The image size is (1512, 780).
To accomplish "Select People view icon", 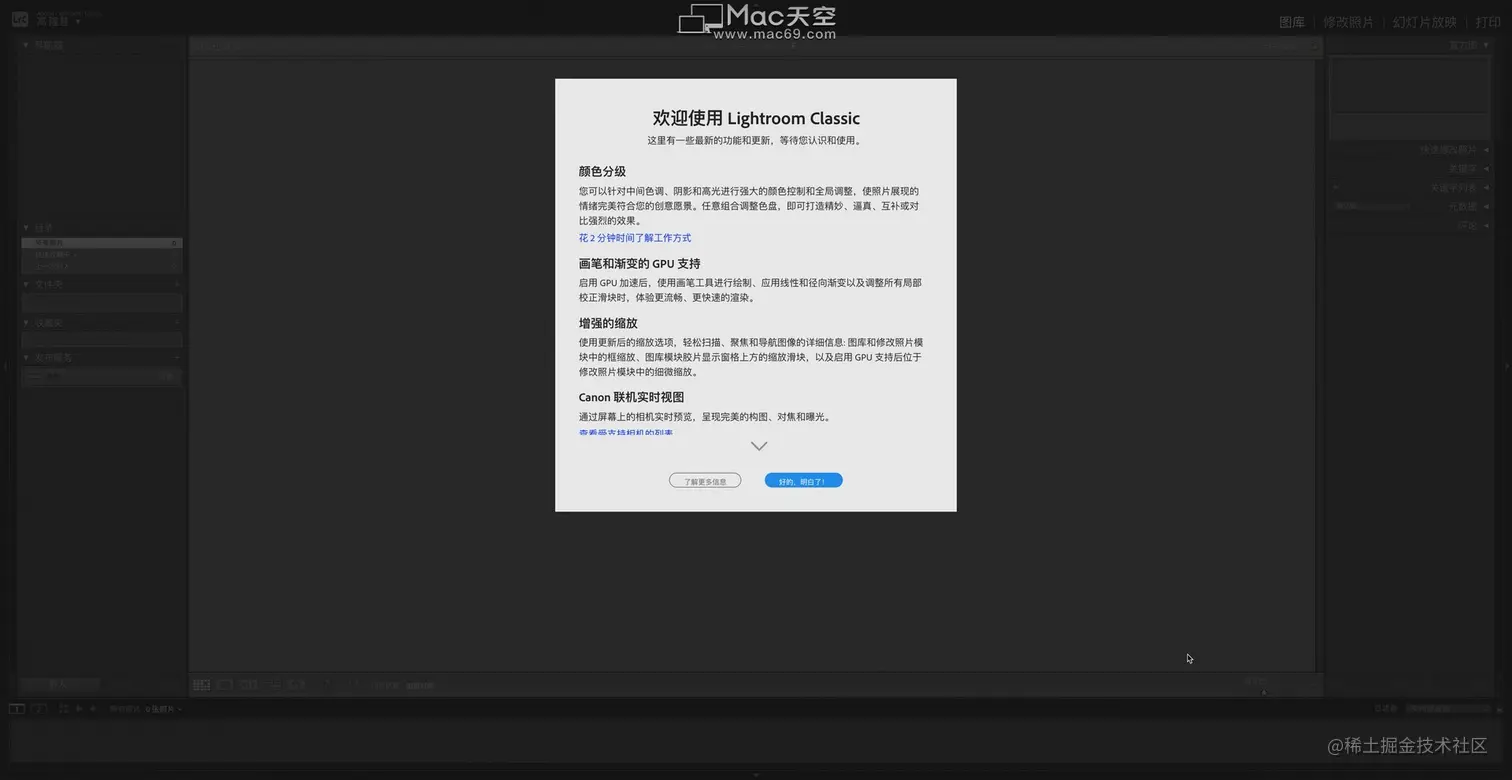I will point(297,685).
